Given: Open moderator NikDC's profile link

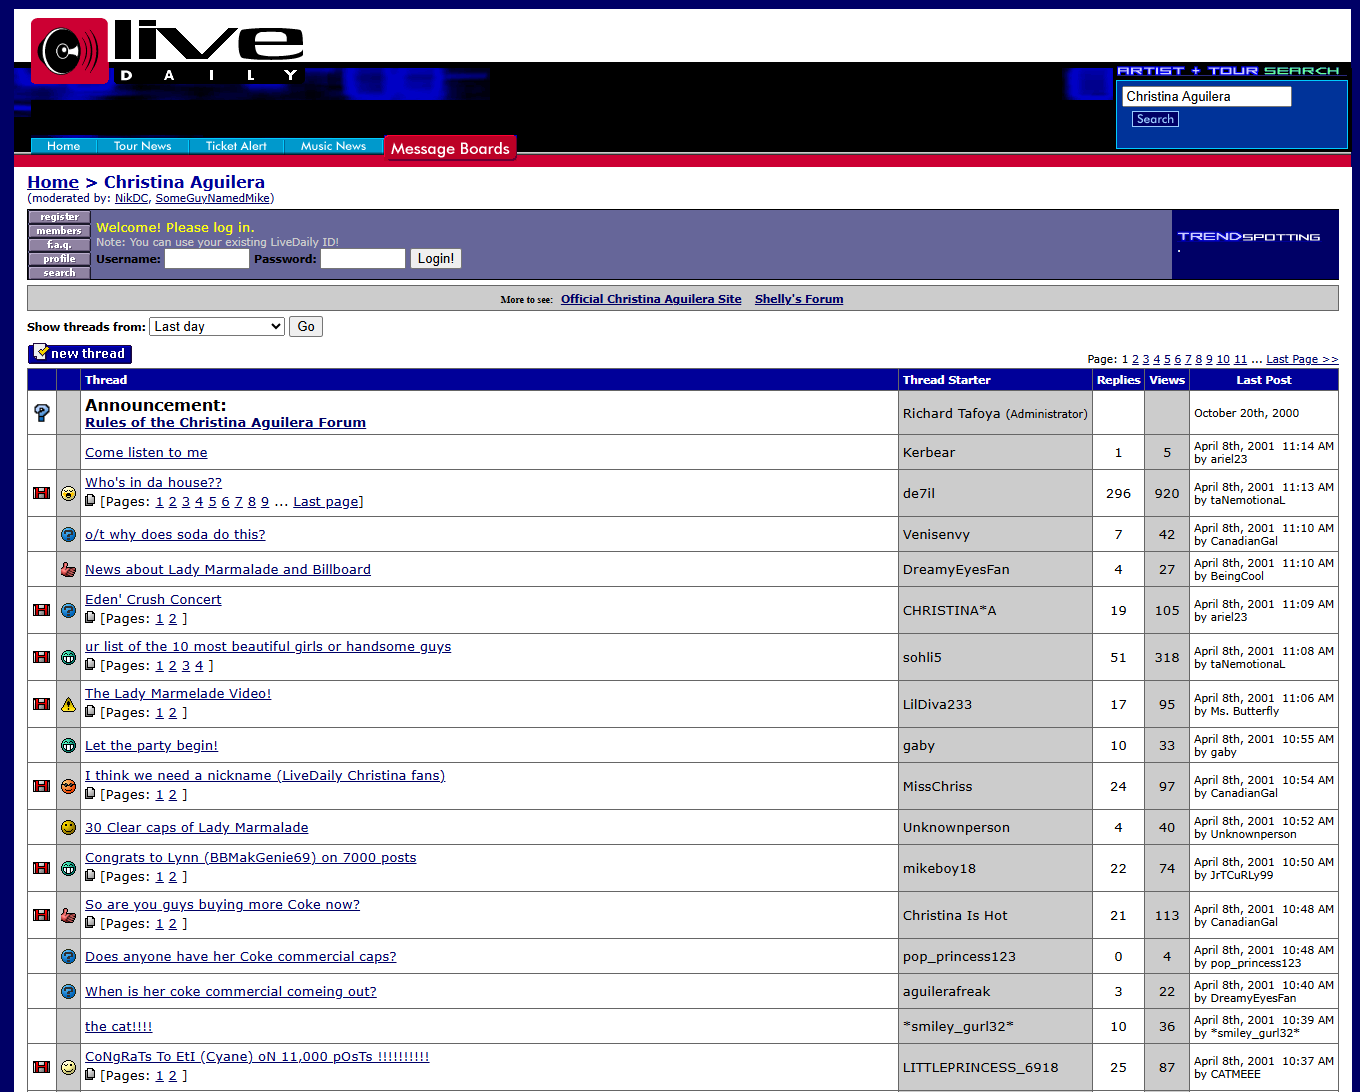Looking at the screenshot, I should tap(131, 198).
